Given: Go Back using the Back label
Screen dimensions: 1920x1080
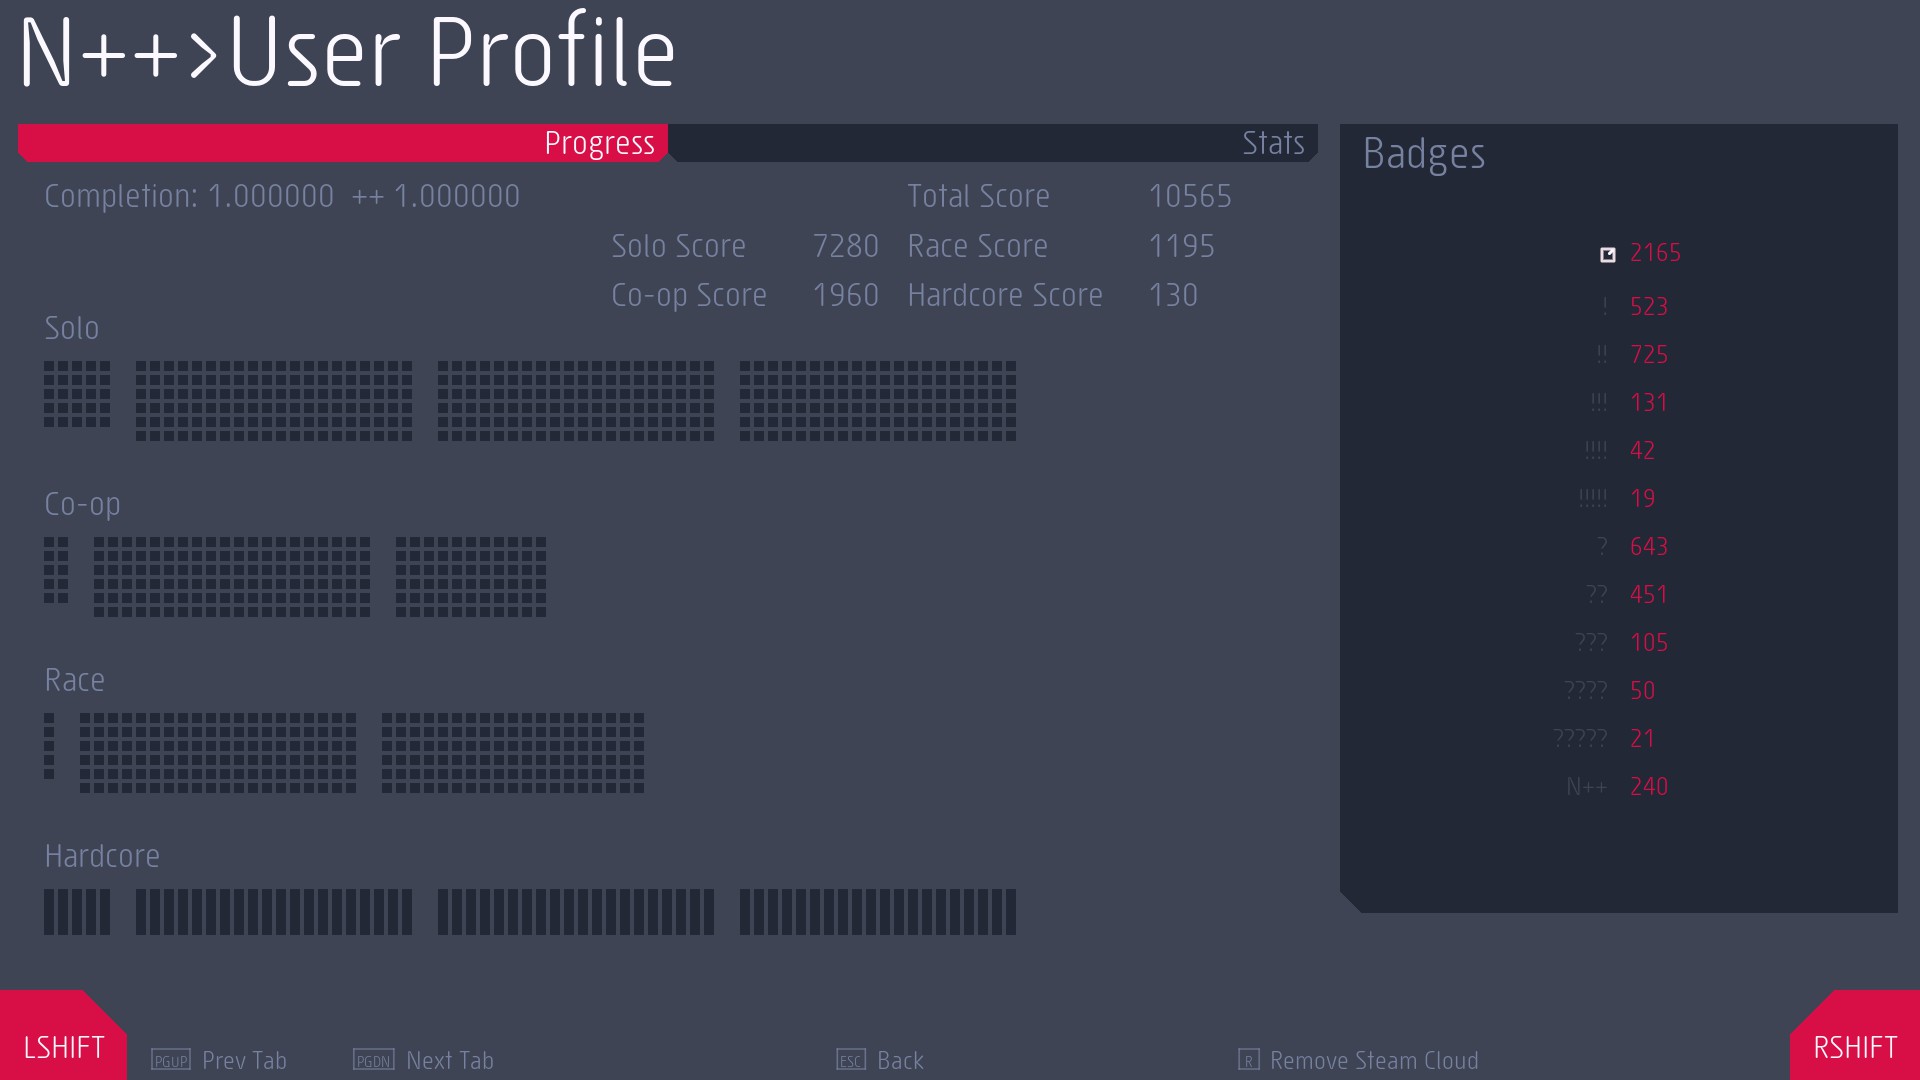Looking at the screenshot, I should coord(900,1060).
